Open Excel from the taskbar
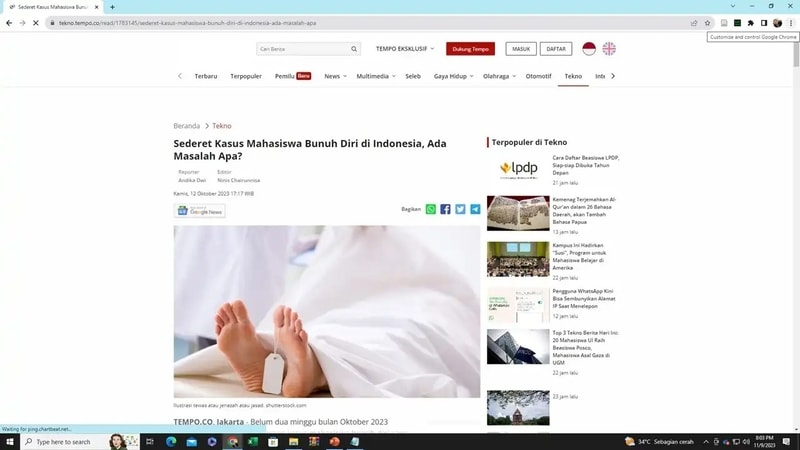This screenshot has height=450, width=800. [253, 441]
